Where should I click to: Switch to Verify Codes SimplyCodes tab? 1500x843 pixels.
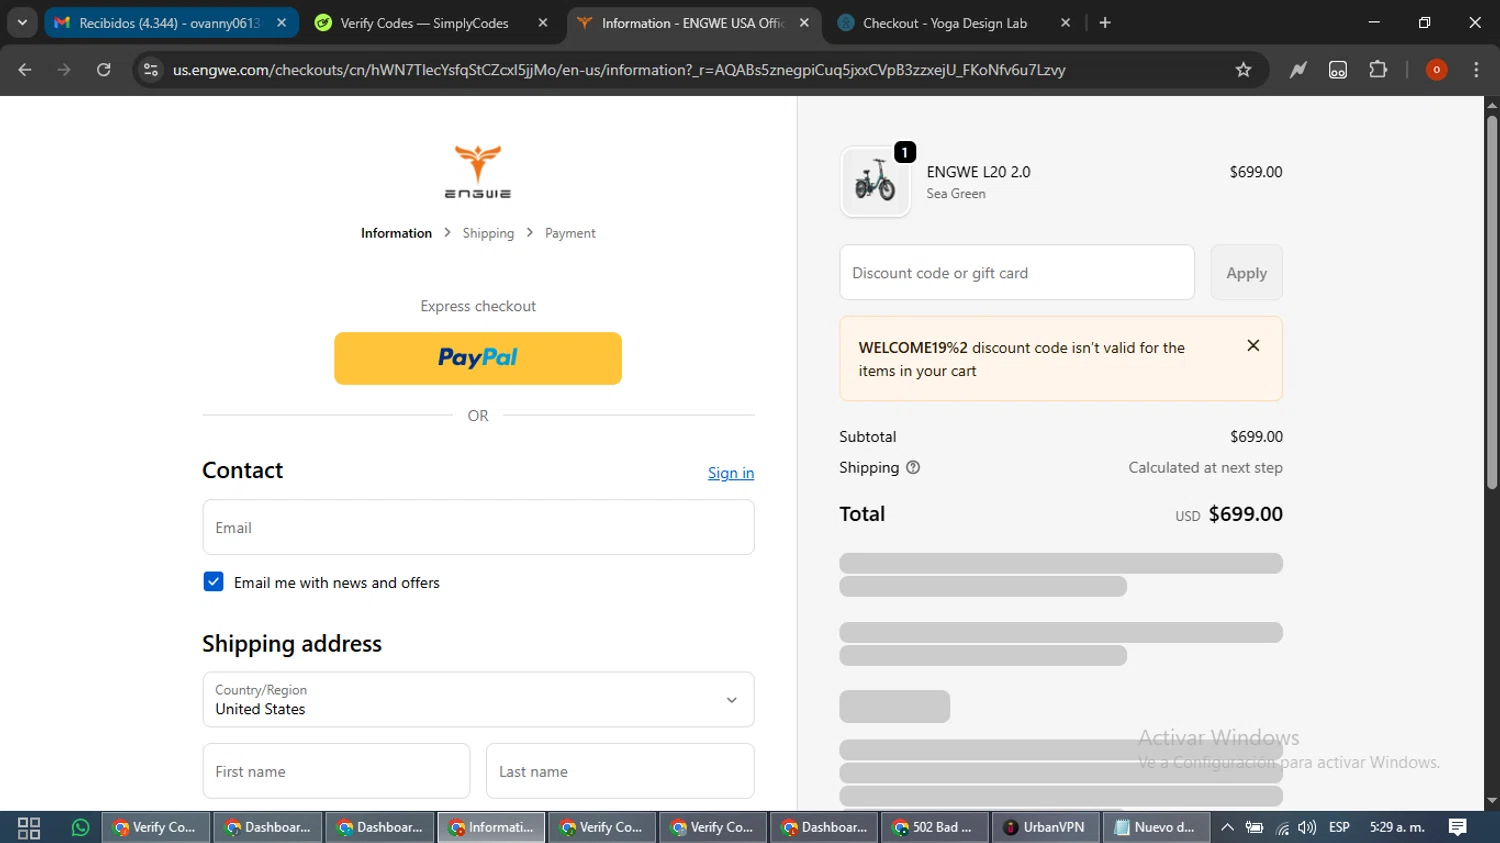(x=424, y=23)
